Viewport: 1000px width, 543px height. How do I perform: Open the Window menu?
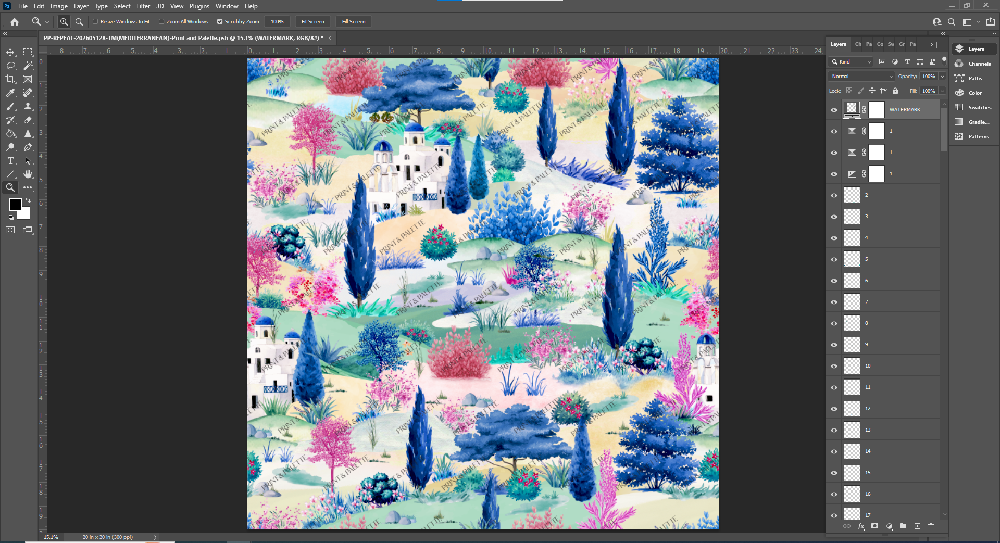pyautogui.click(x=226, y=6)
